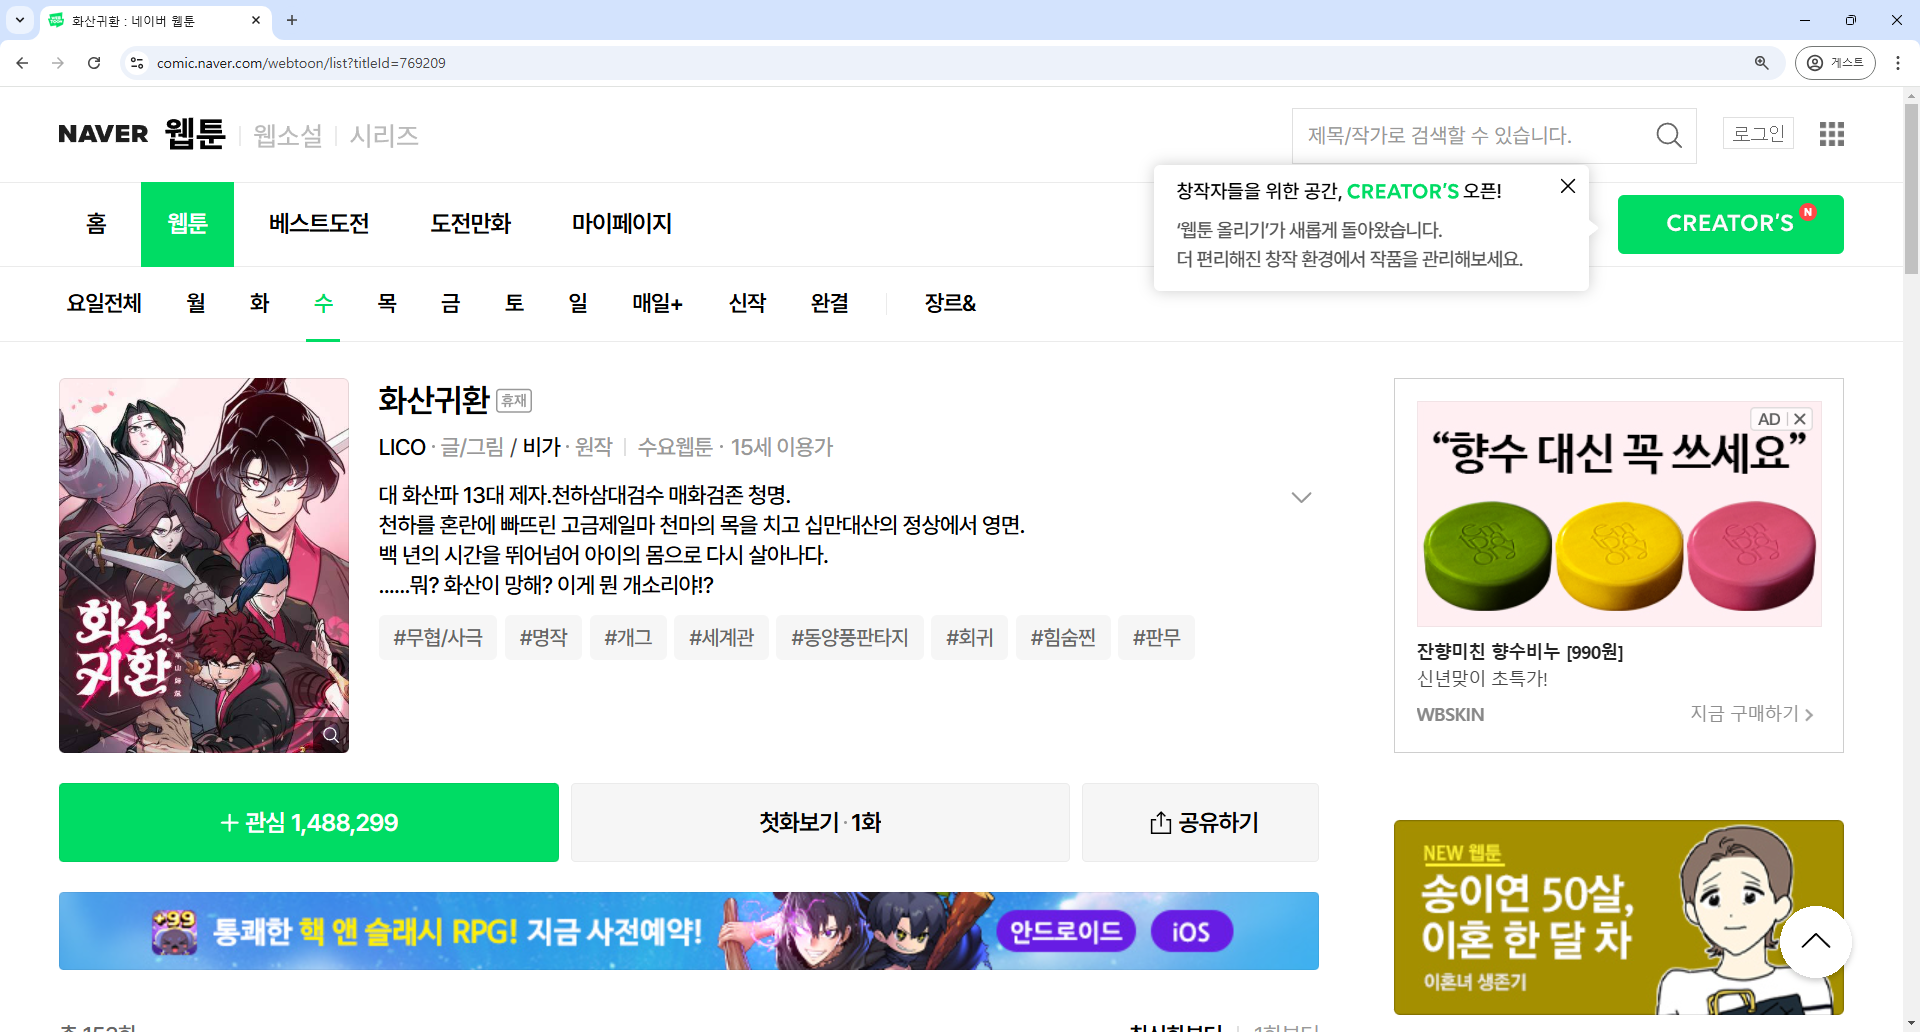Viewport: 1920px width, 1032px height.
Task: Reload the page
Action: 94,63
